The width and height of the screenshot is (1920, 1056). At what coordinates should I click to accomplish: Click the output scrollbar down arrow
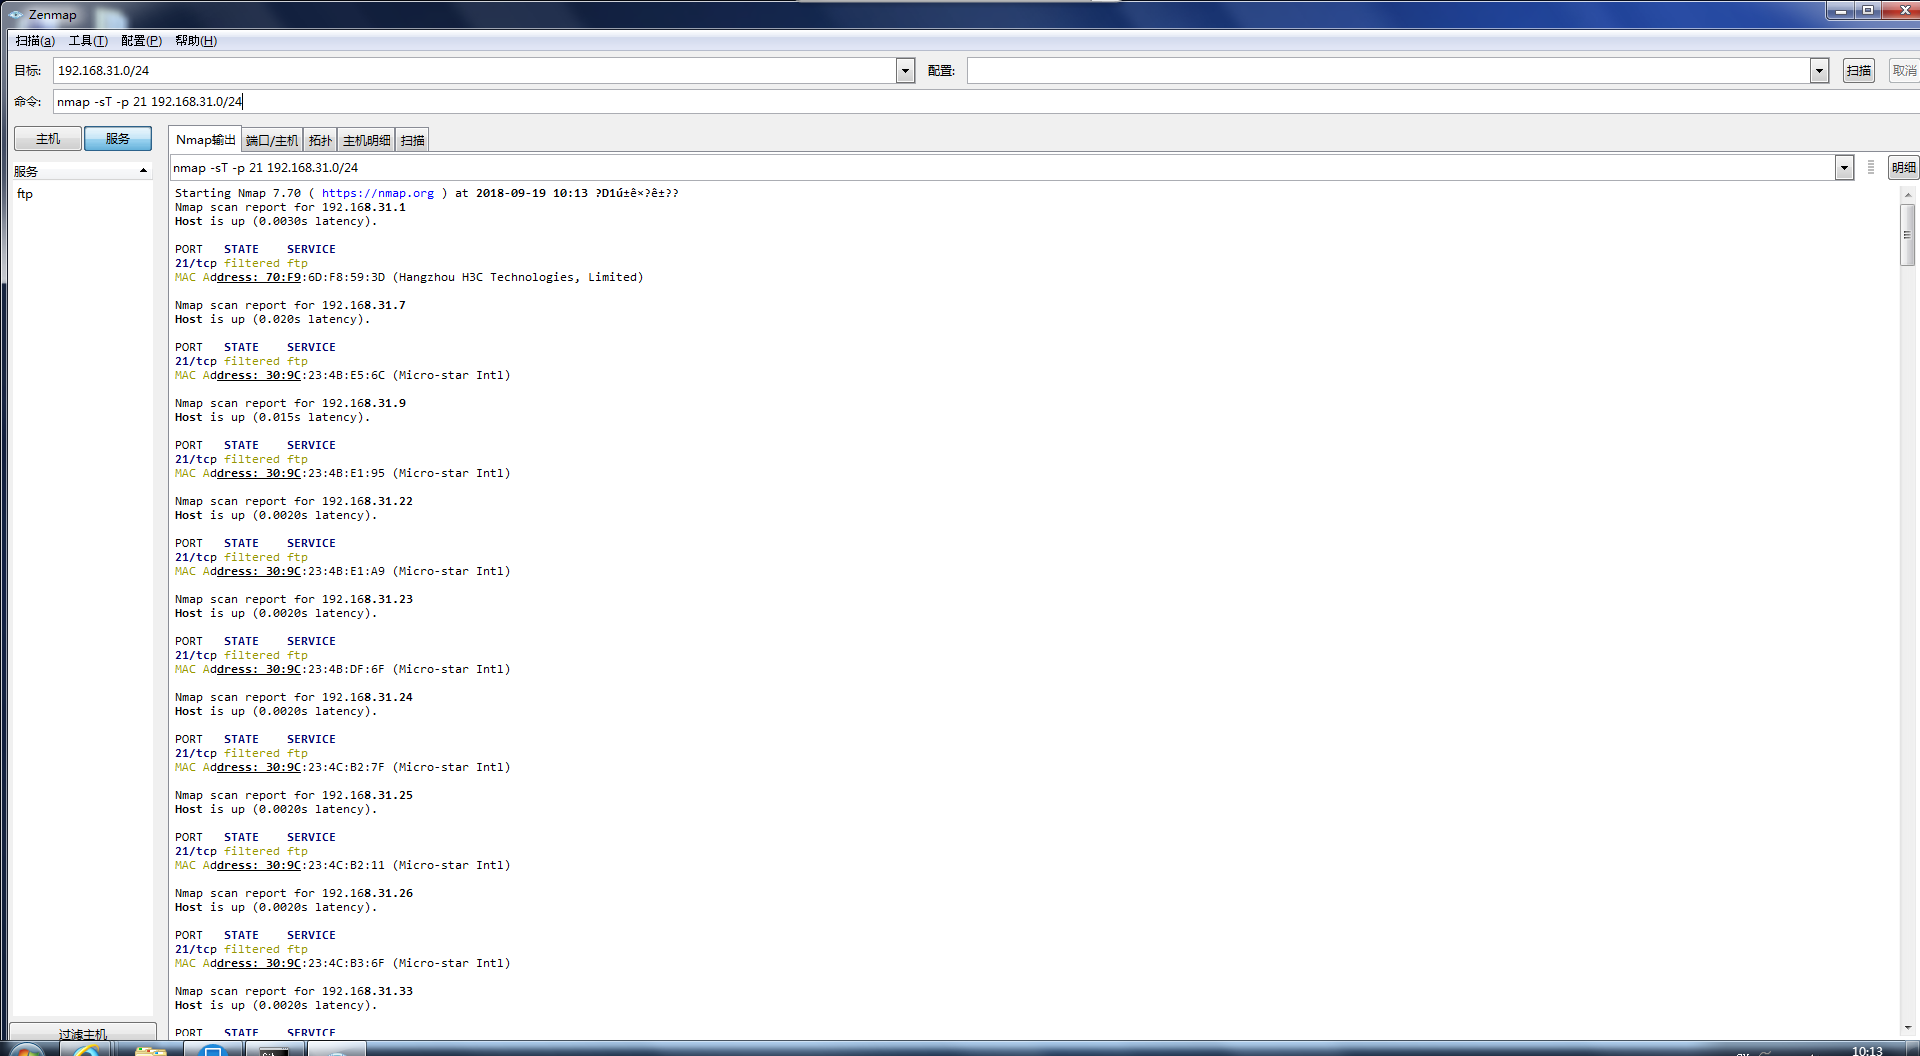[x=1908, y=1027]
